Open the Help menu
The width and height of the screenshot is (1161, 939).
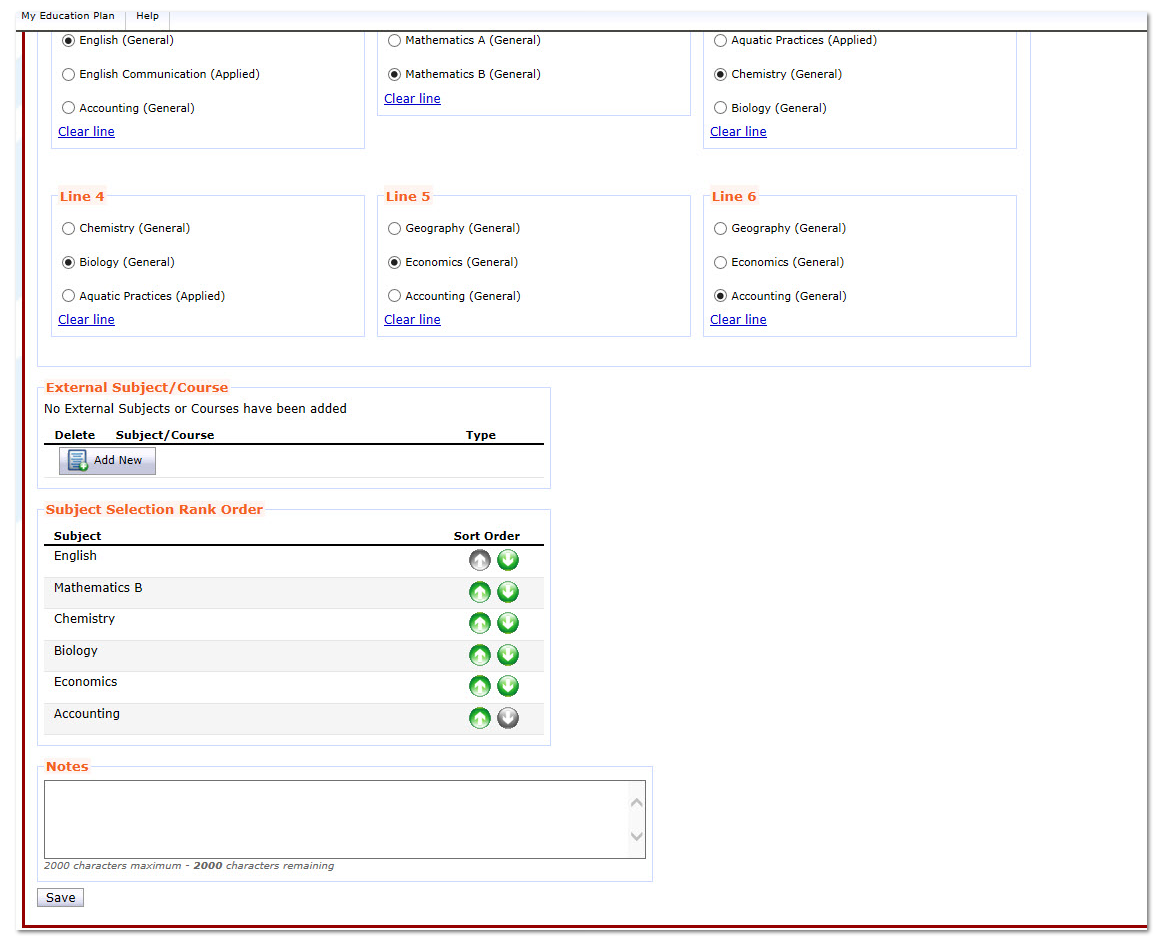[x=147, y=16]
